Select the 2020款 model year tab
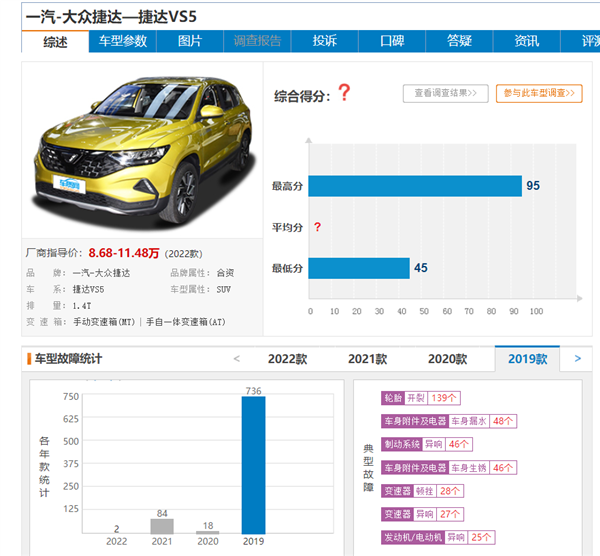600x556 pixels. click(448, 359)
